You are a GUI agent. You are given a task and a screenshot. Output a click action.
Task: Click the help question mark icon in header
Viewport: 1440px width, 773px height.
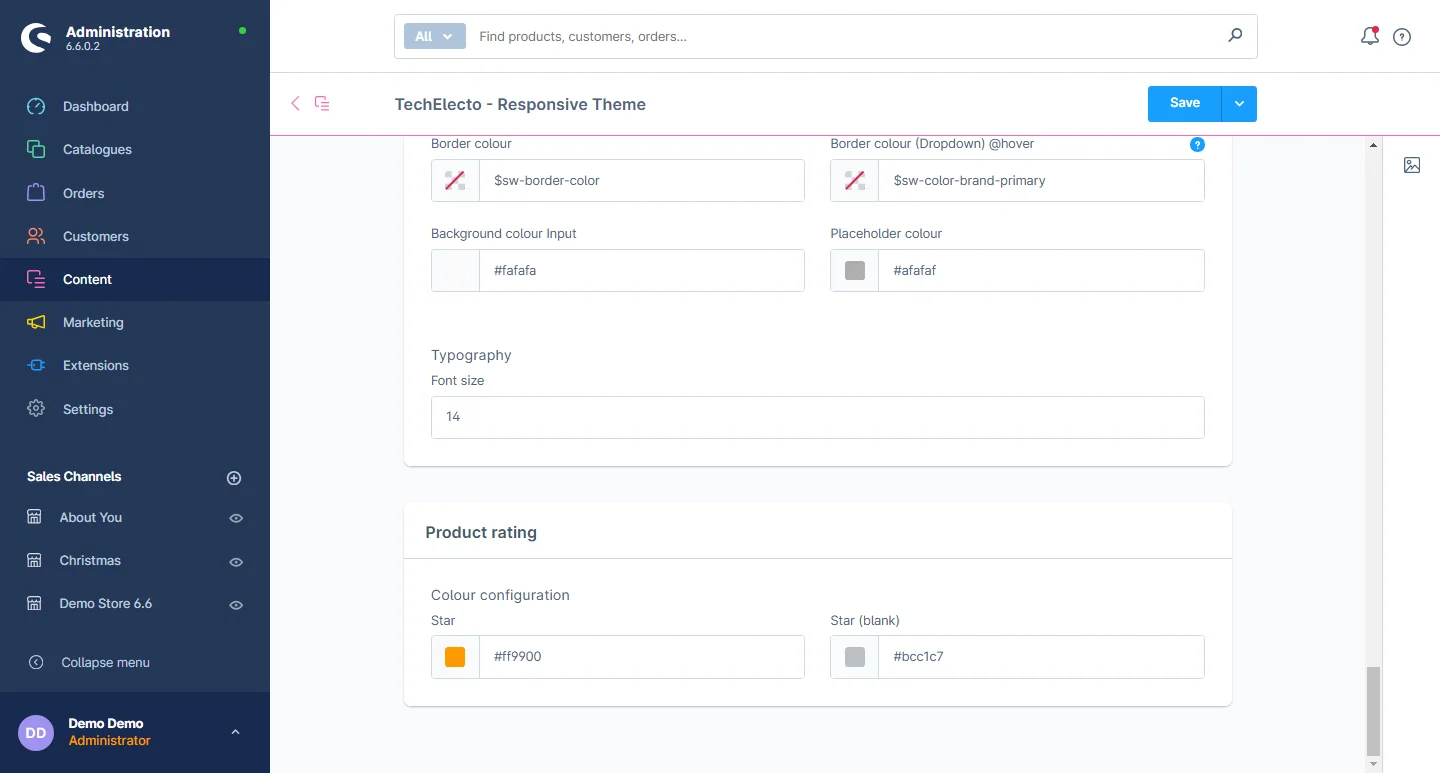pos(1402,37)
